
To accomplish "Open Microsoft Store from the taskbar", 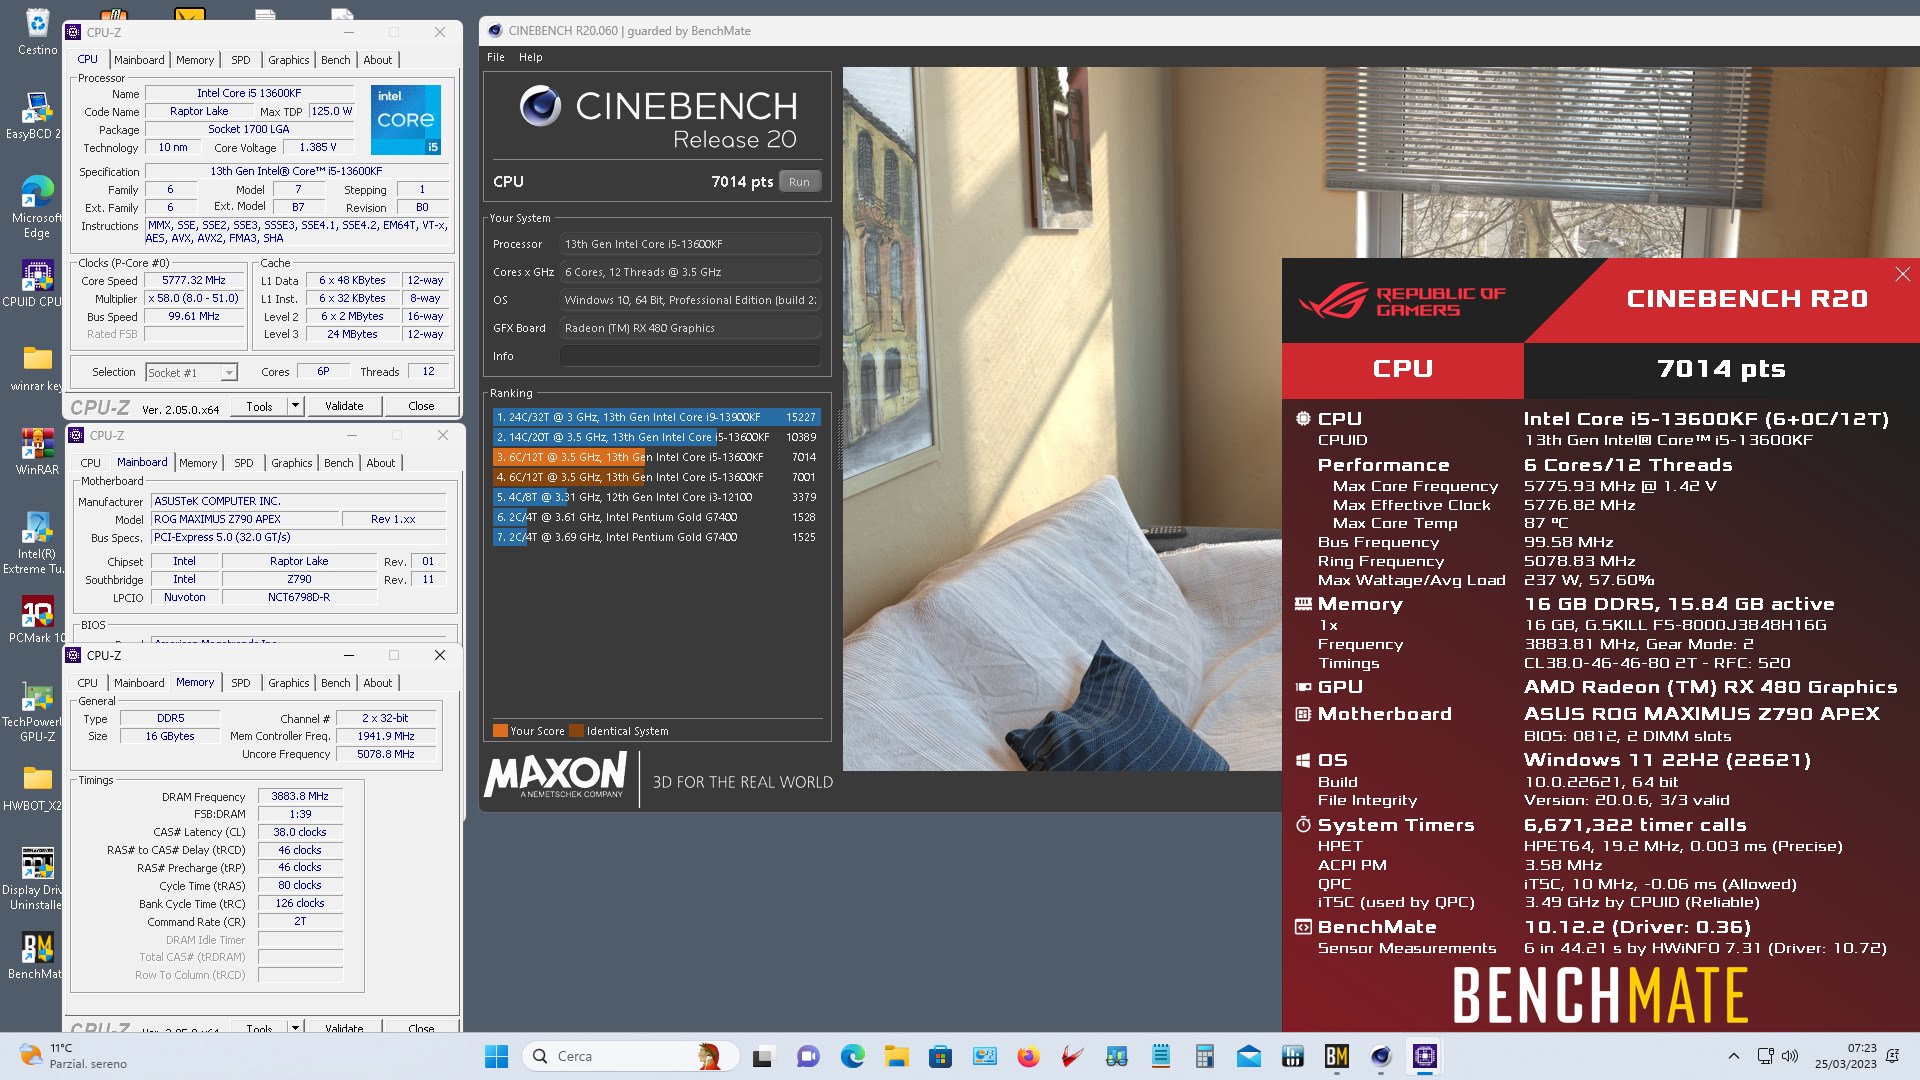I will pos(940,1056).
